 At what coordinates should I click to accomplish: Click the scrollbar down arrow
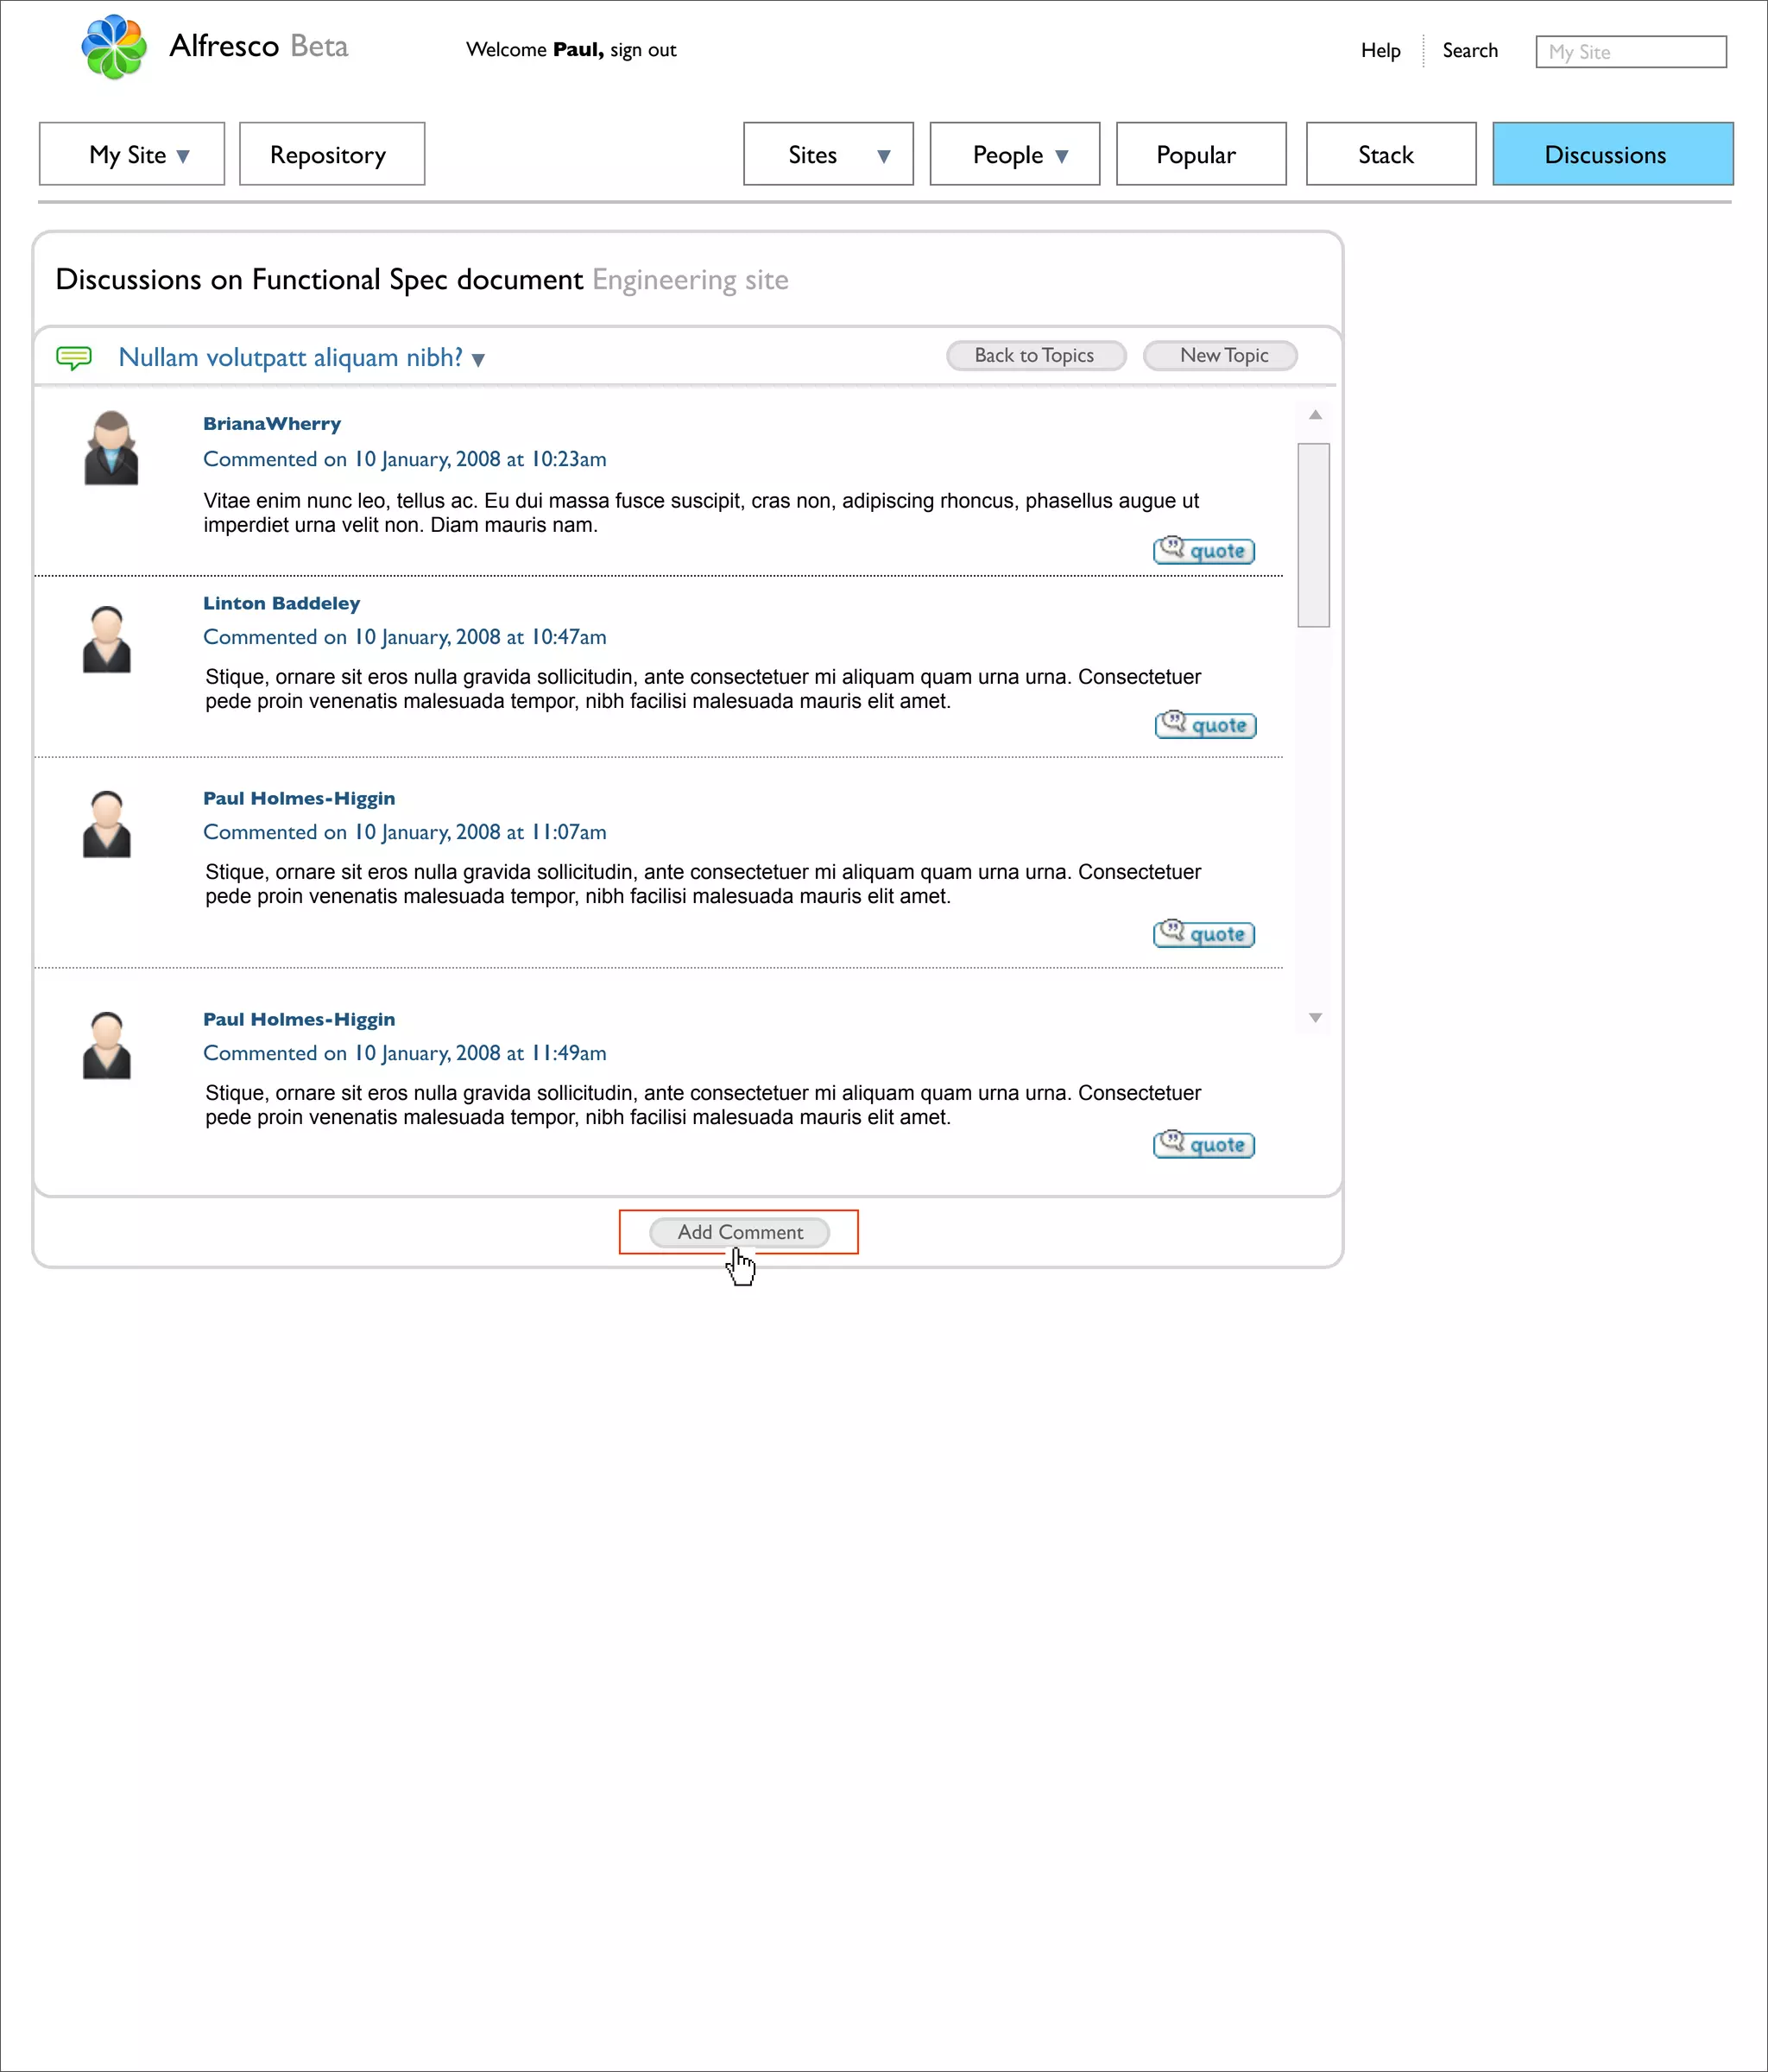point(1315,1018)
